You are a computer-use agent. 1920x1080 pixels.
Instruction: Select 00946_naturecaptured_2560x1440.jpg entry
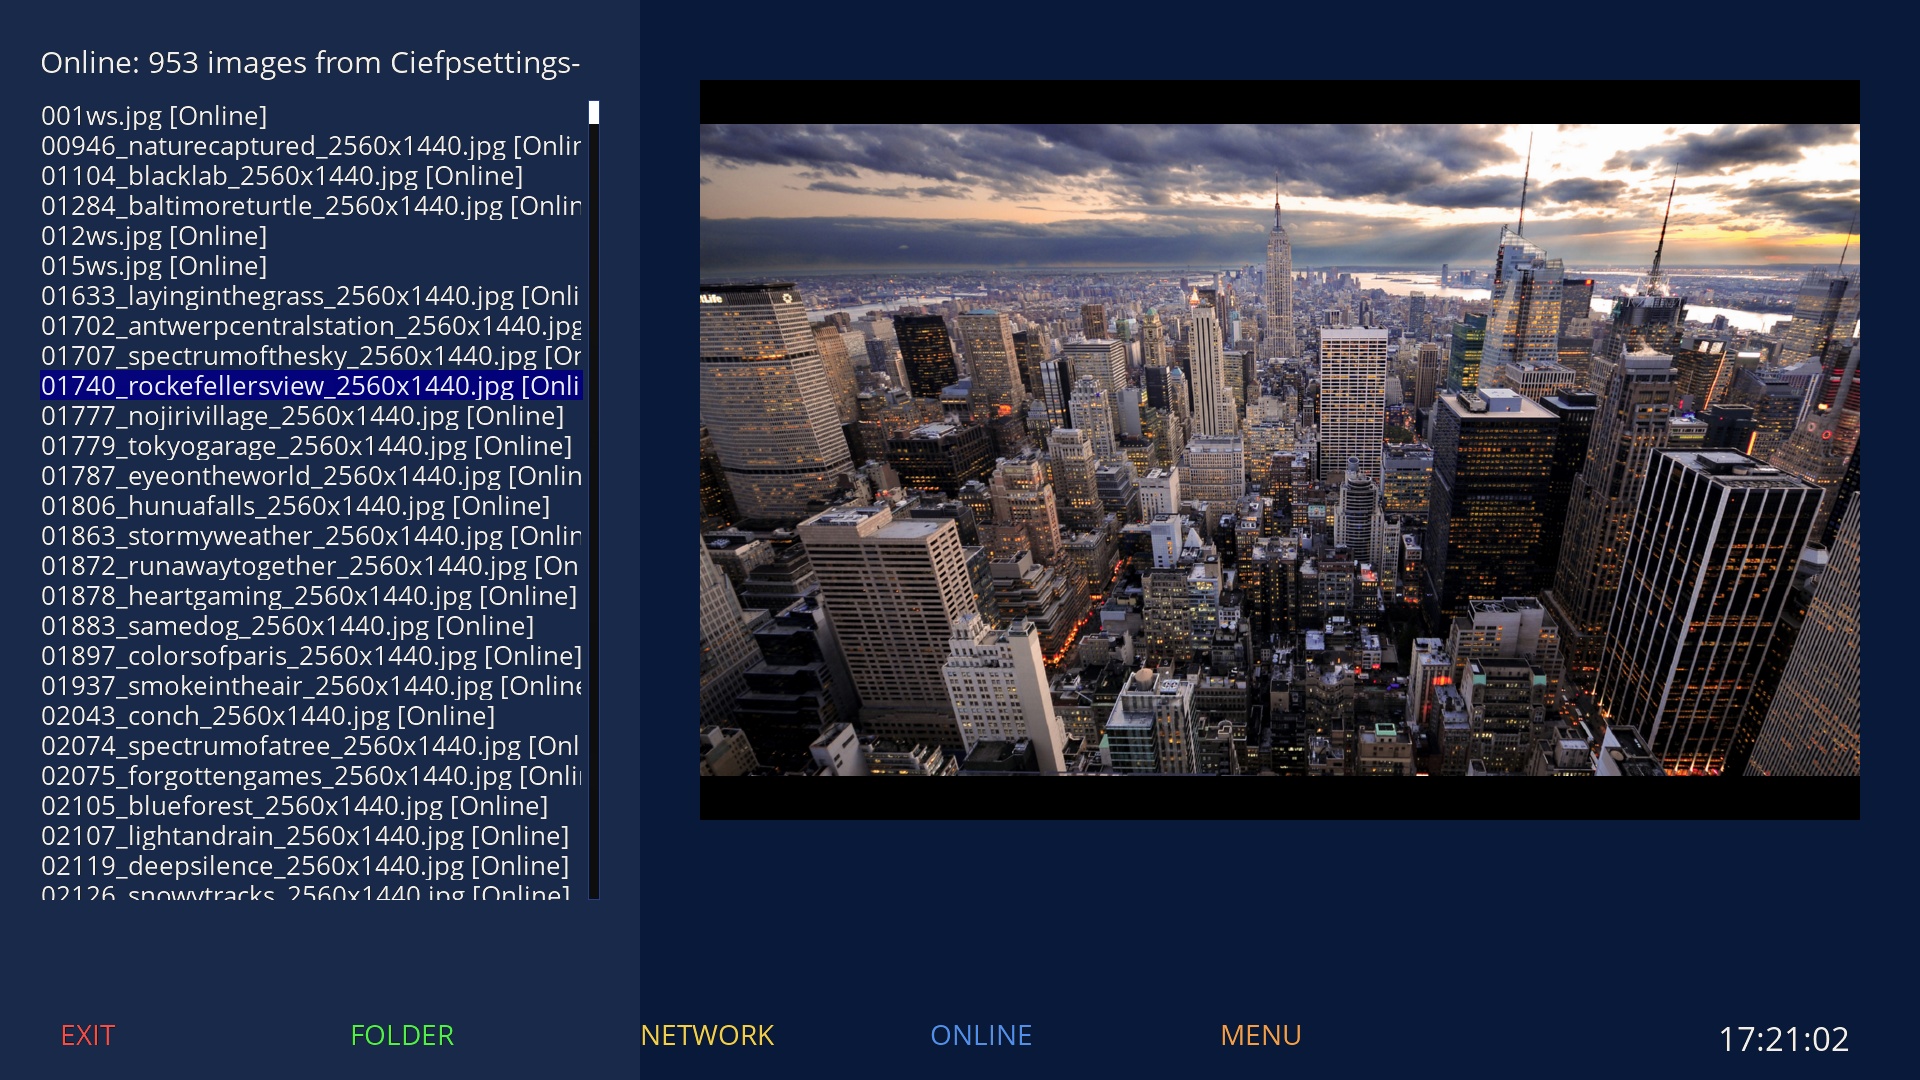pyautogui.click(x=311, y=146)
